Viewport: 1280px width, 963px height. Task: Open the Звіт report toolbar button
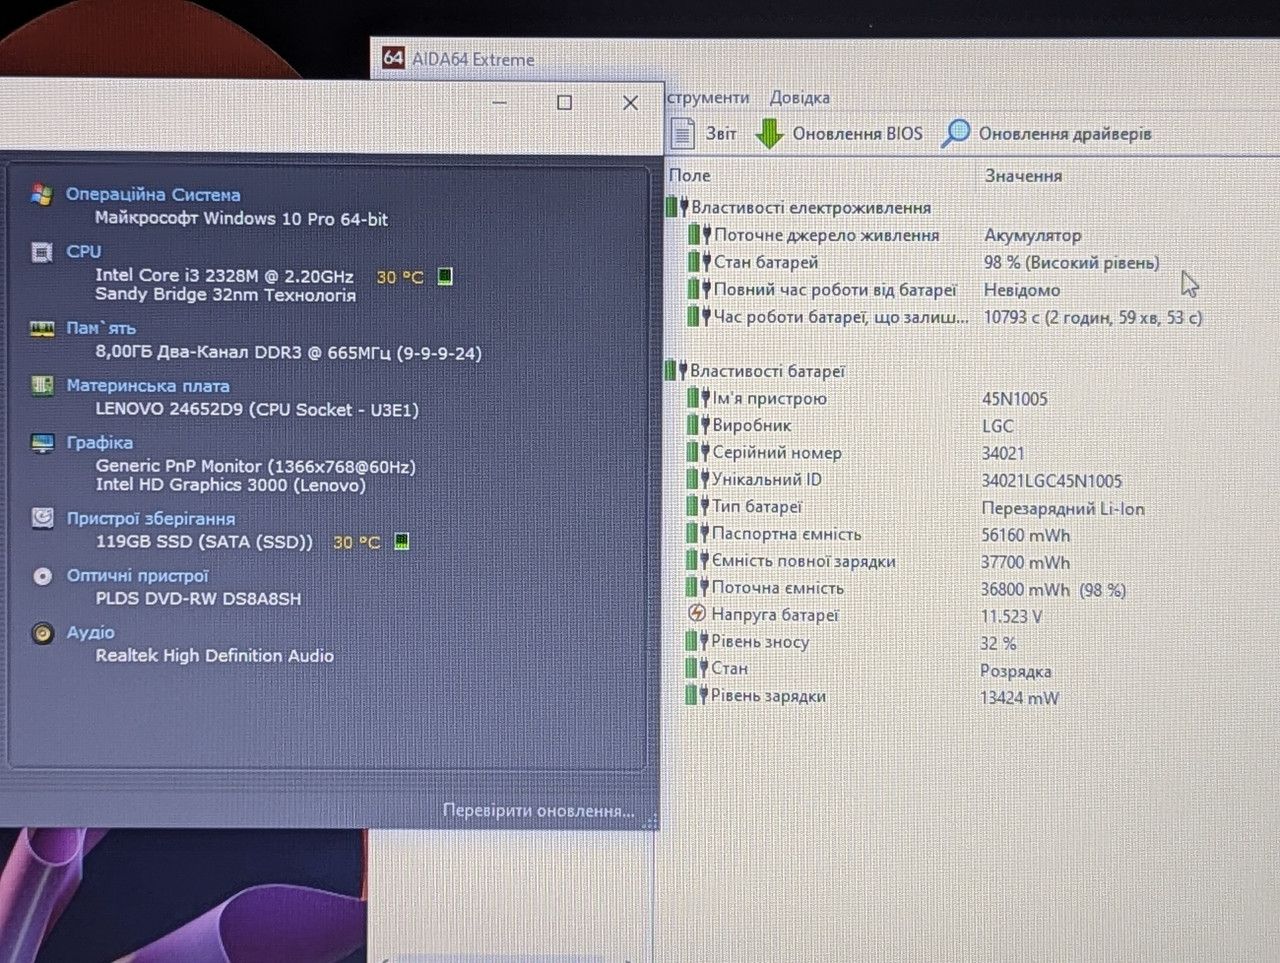704,133
